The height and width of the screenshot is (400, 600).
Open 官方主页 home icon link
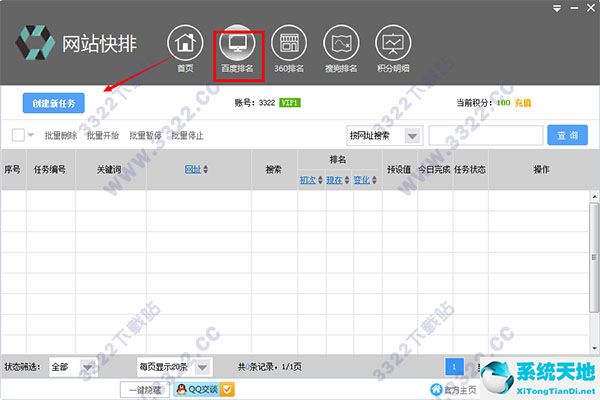coord(436,390)
